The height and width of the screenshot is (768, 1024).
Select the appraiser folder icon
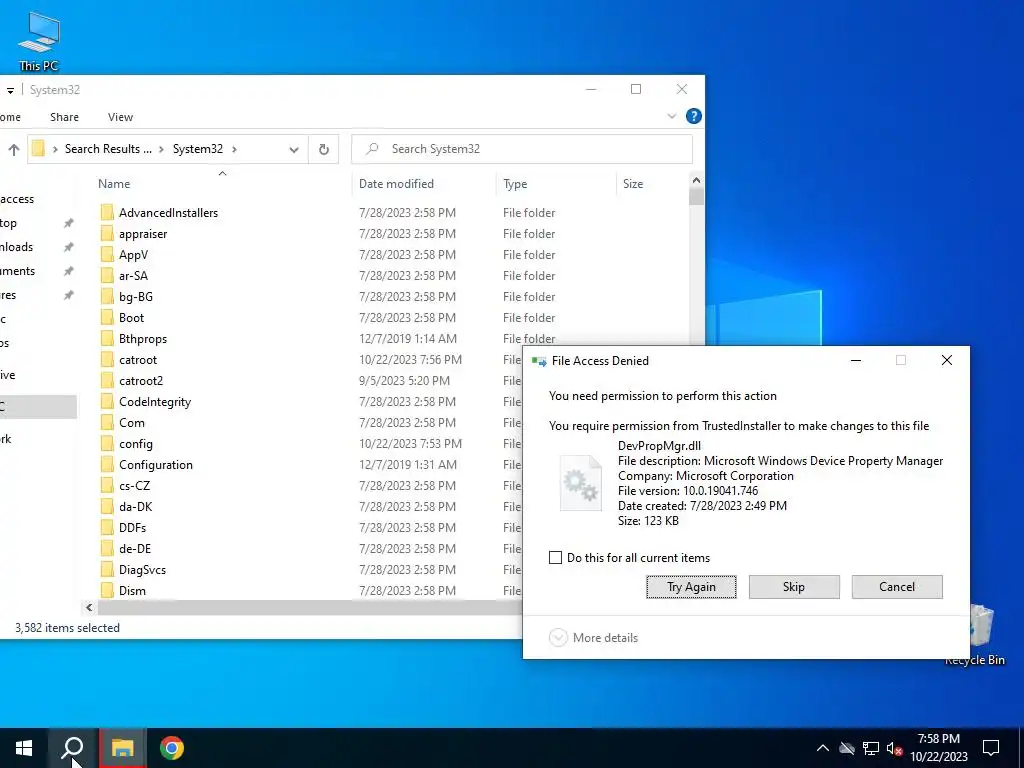click(108, 234)
